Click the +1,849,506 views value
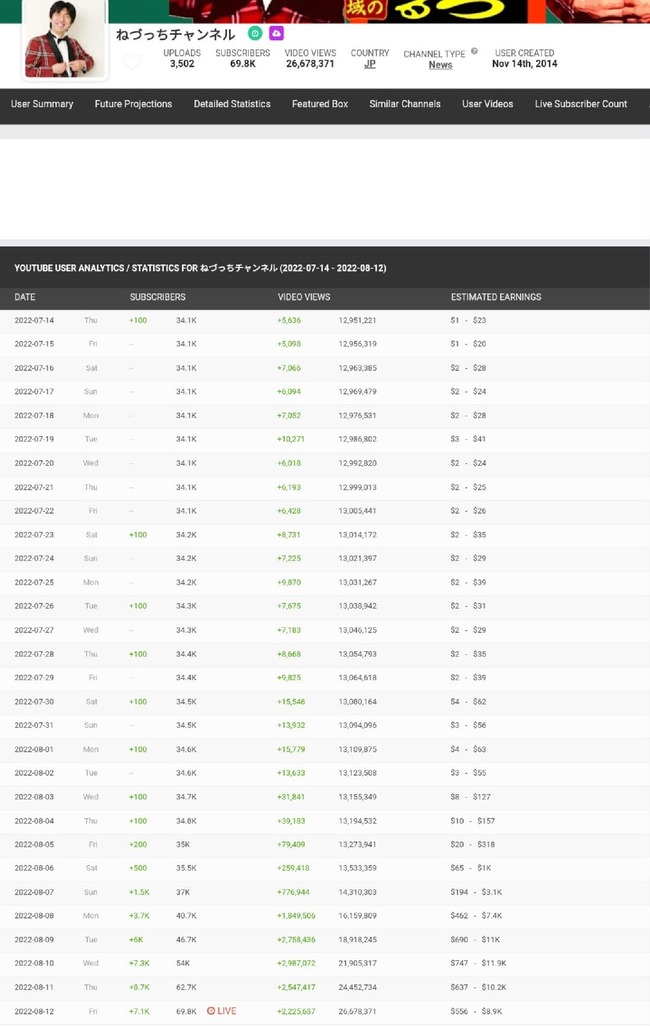650x1026 pixels. [297, 915]
